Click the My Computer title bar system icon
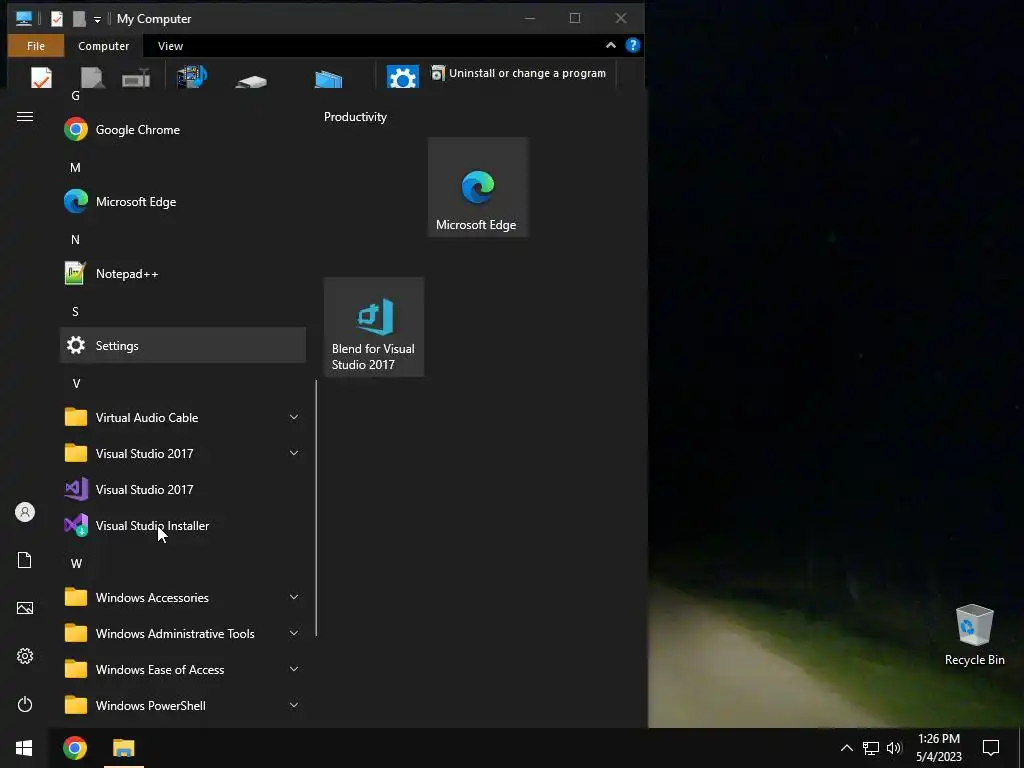The width and height of the screenshot is (1024, 768). coord(24,19)
